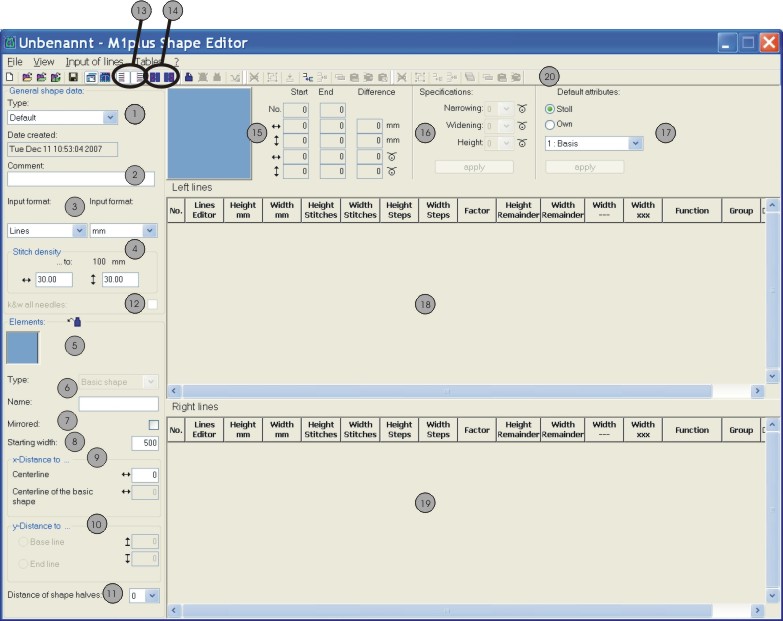This screenshot has width=783, height=621.
Task: Click the Lines Editor column header in Left lines
Action: (204, 211)
